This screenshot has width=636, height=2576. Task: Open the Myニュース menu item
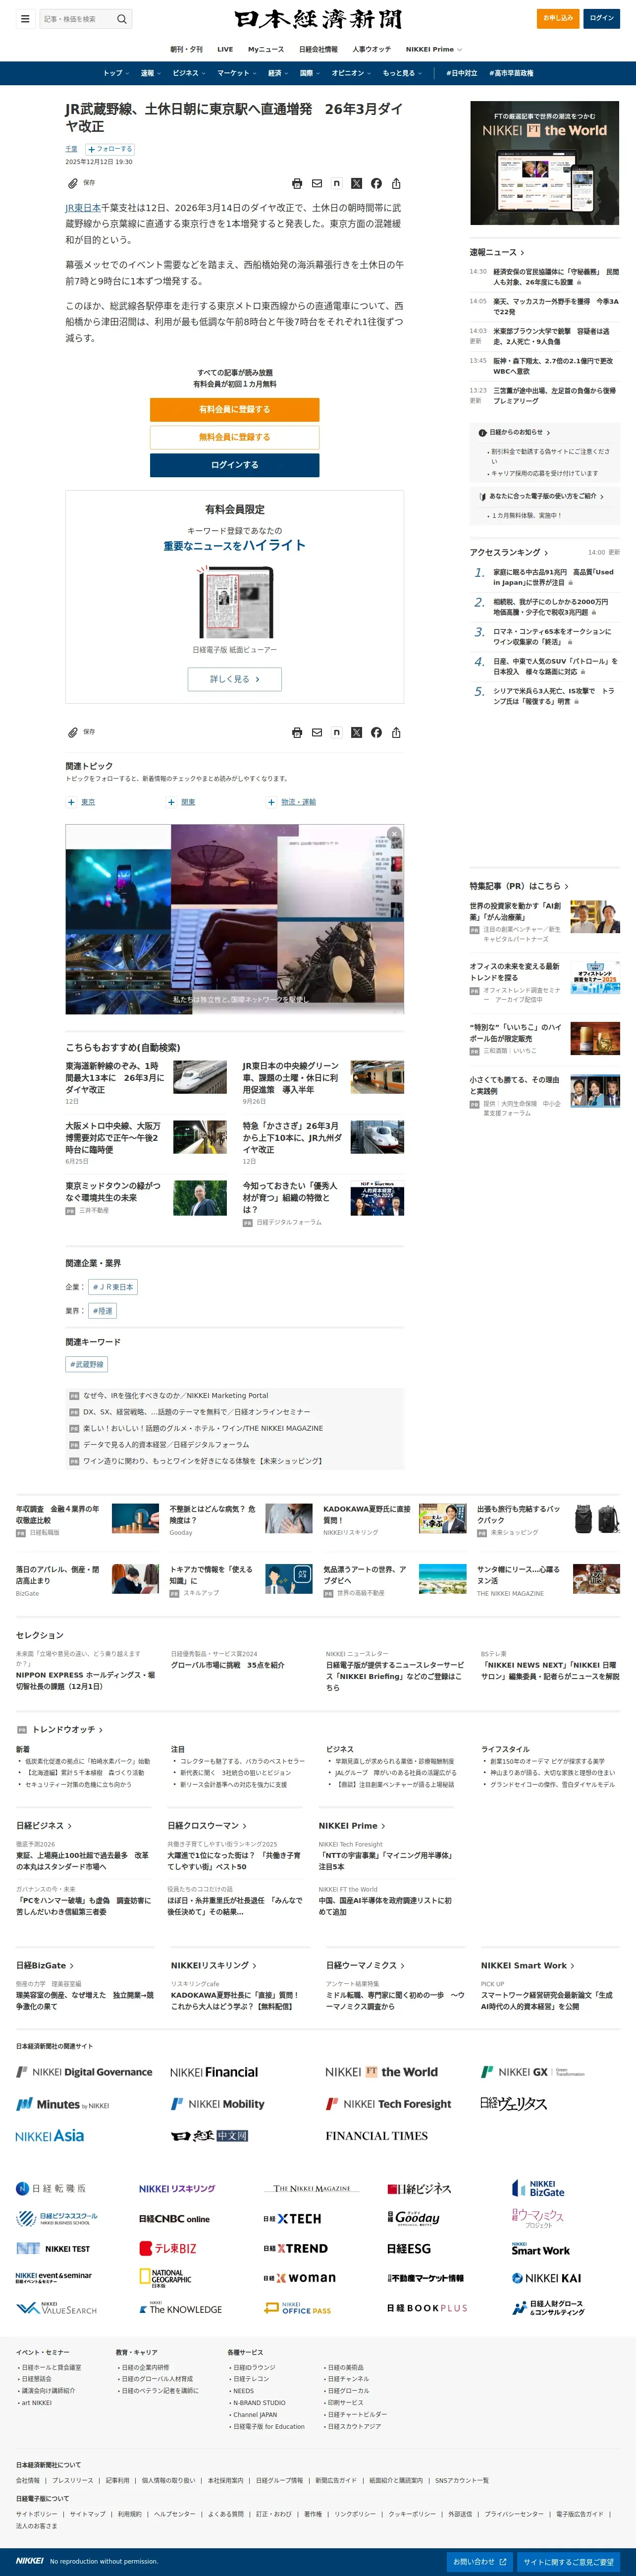click(266, 49)
